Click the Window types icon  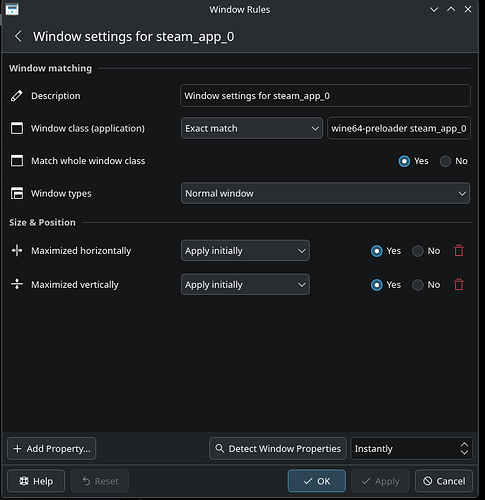tap(17, 193)
